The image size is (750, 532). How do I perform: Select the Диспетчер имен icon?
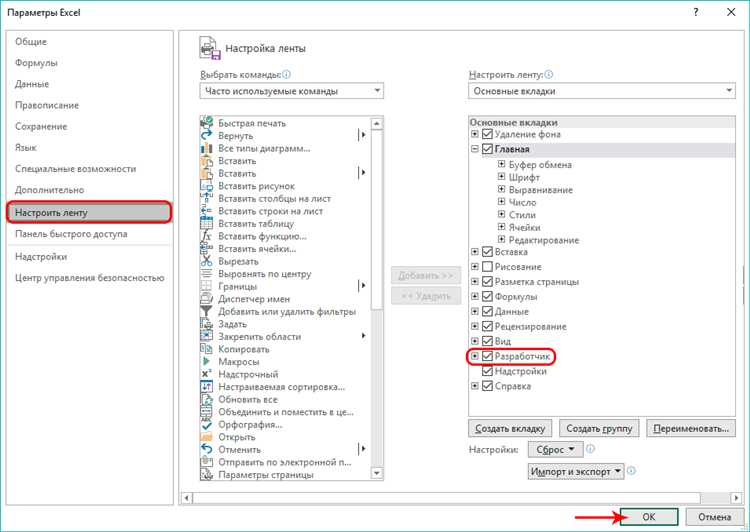pos(207,299)
